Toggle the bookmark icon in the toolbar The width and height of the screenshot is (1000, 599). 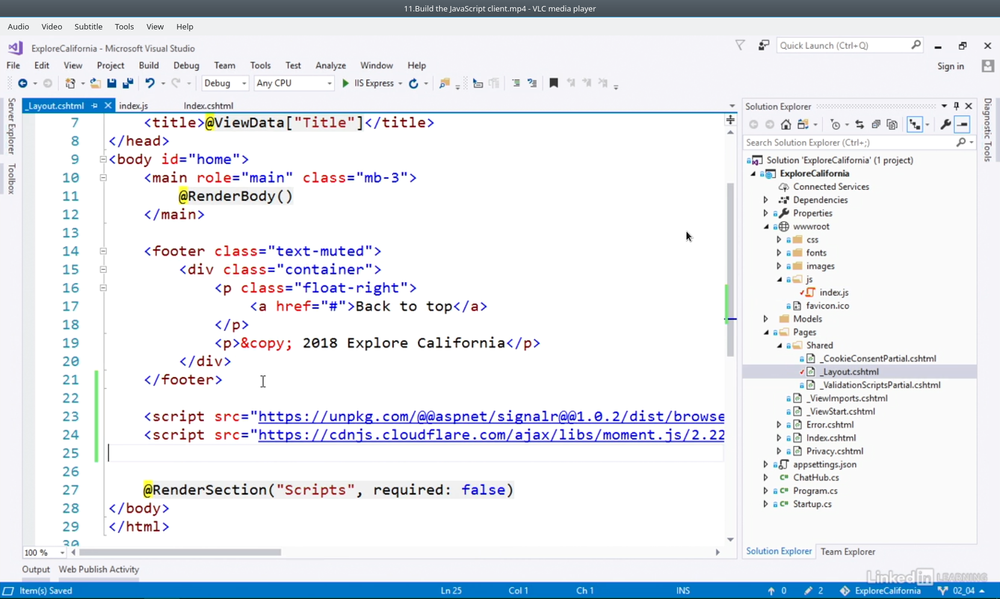click(x=554, y=83)
